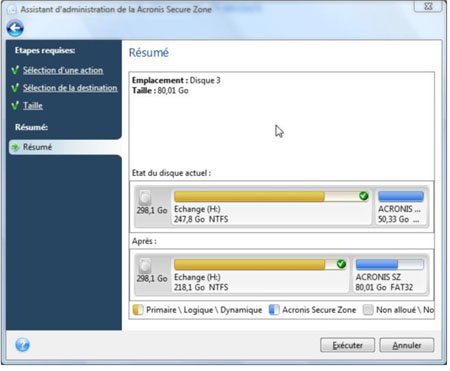The height and width of the screenshot is (371, 450).
Task: Click the 218,1 Go NTFS text
Action: pos(201,287)
